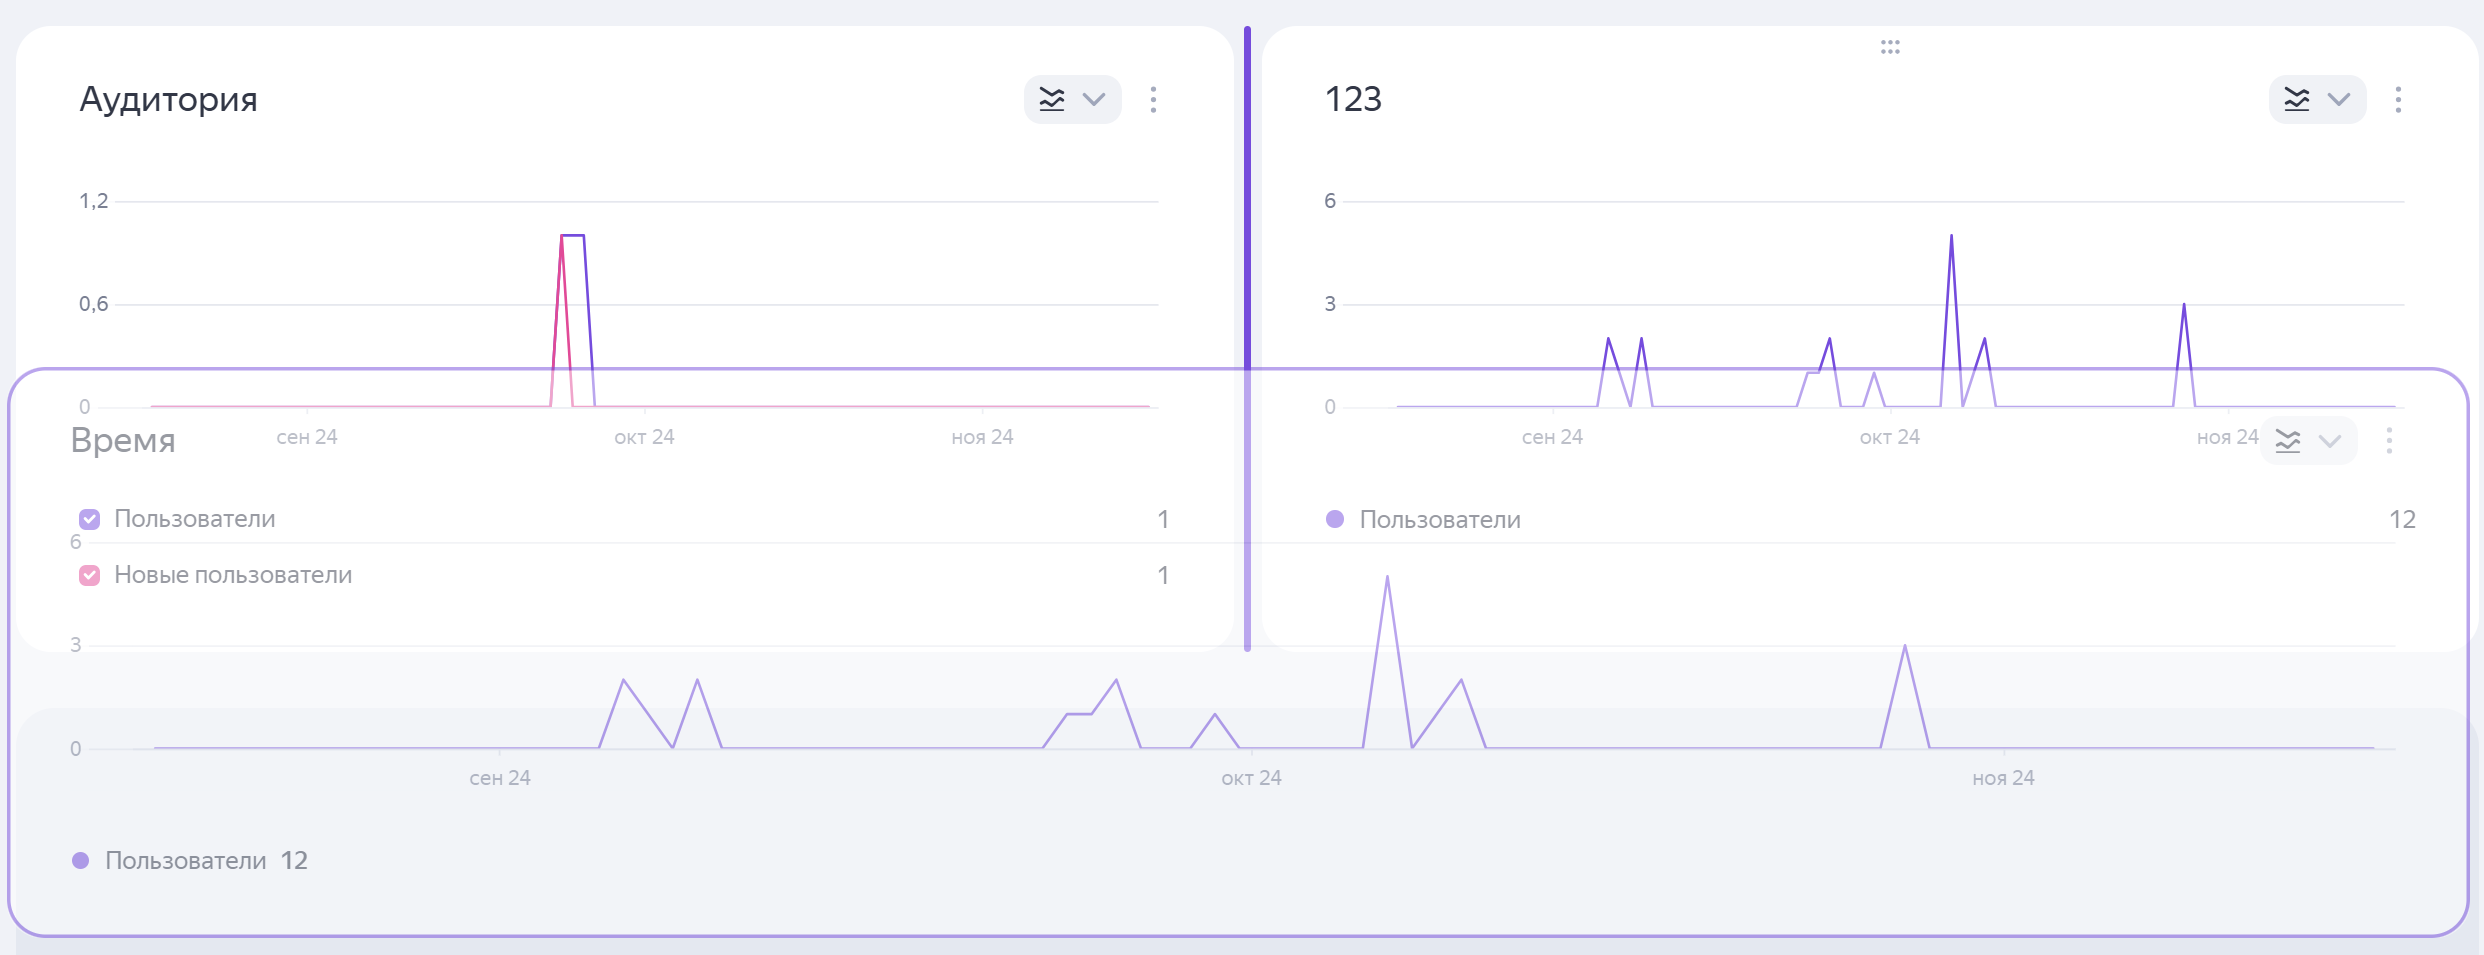Toggle Пользователи legend dot in Время widget

click(x=81, y=861)
